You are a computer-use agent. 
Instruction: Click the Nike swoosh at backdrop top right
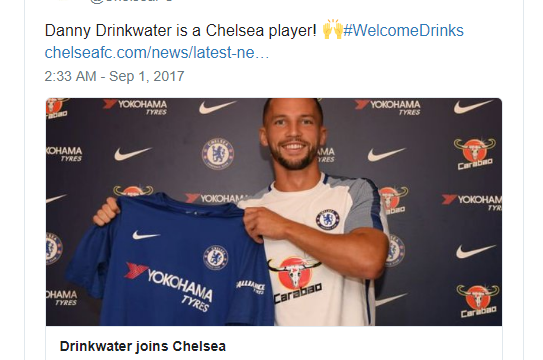[x=473, y=106]
